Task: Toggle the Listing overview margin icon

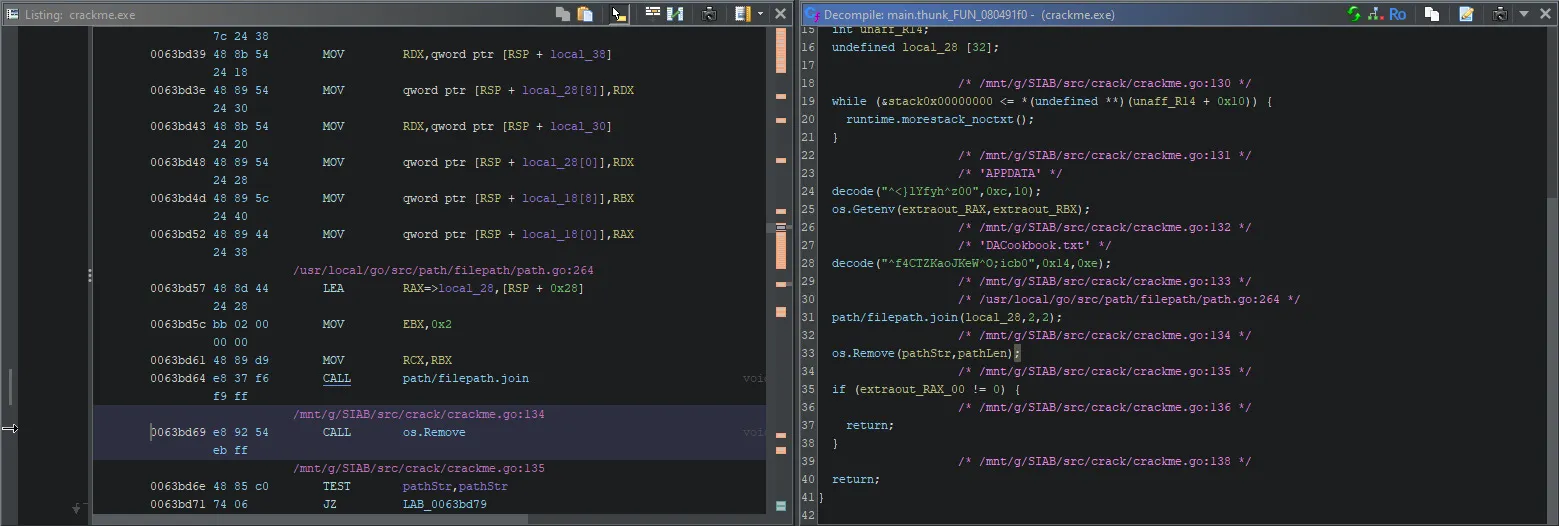Action: (742, 14)
